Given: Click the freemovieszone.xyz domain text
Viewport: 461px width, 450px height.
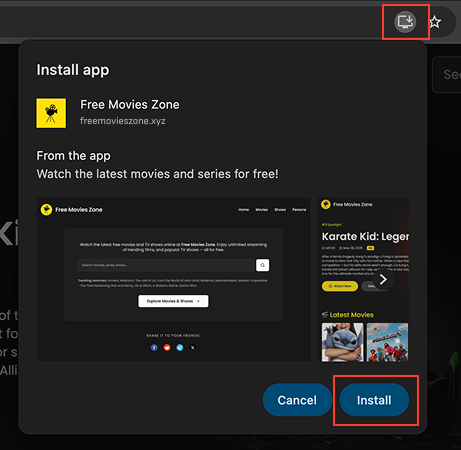Looking at the screenshot, I should pos(123,121).
